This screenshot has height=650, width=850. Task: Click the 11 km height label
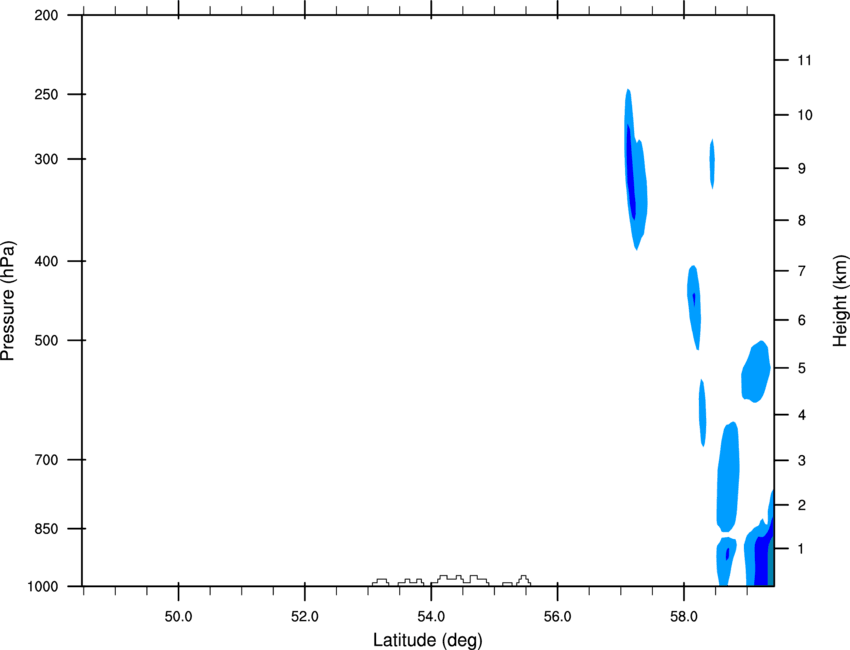pyautogui.click(x=805, y=60)
